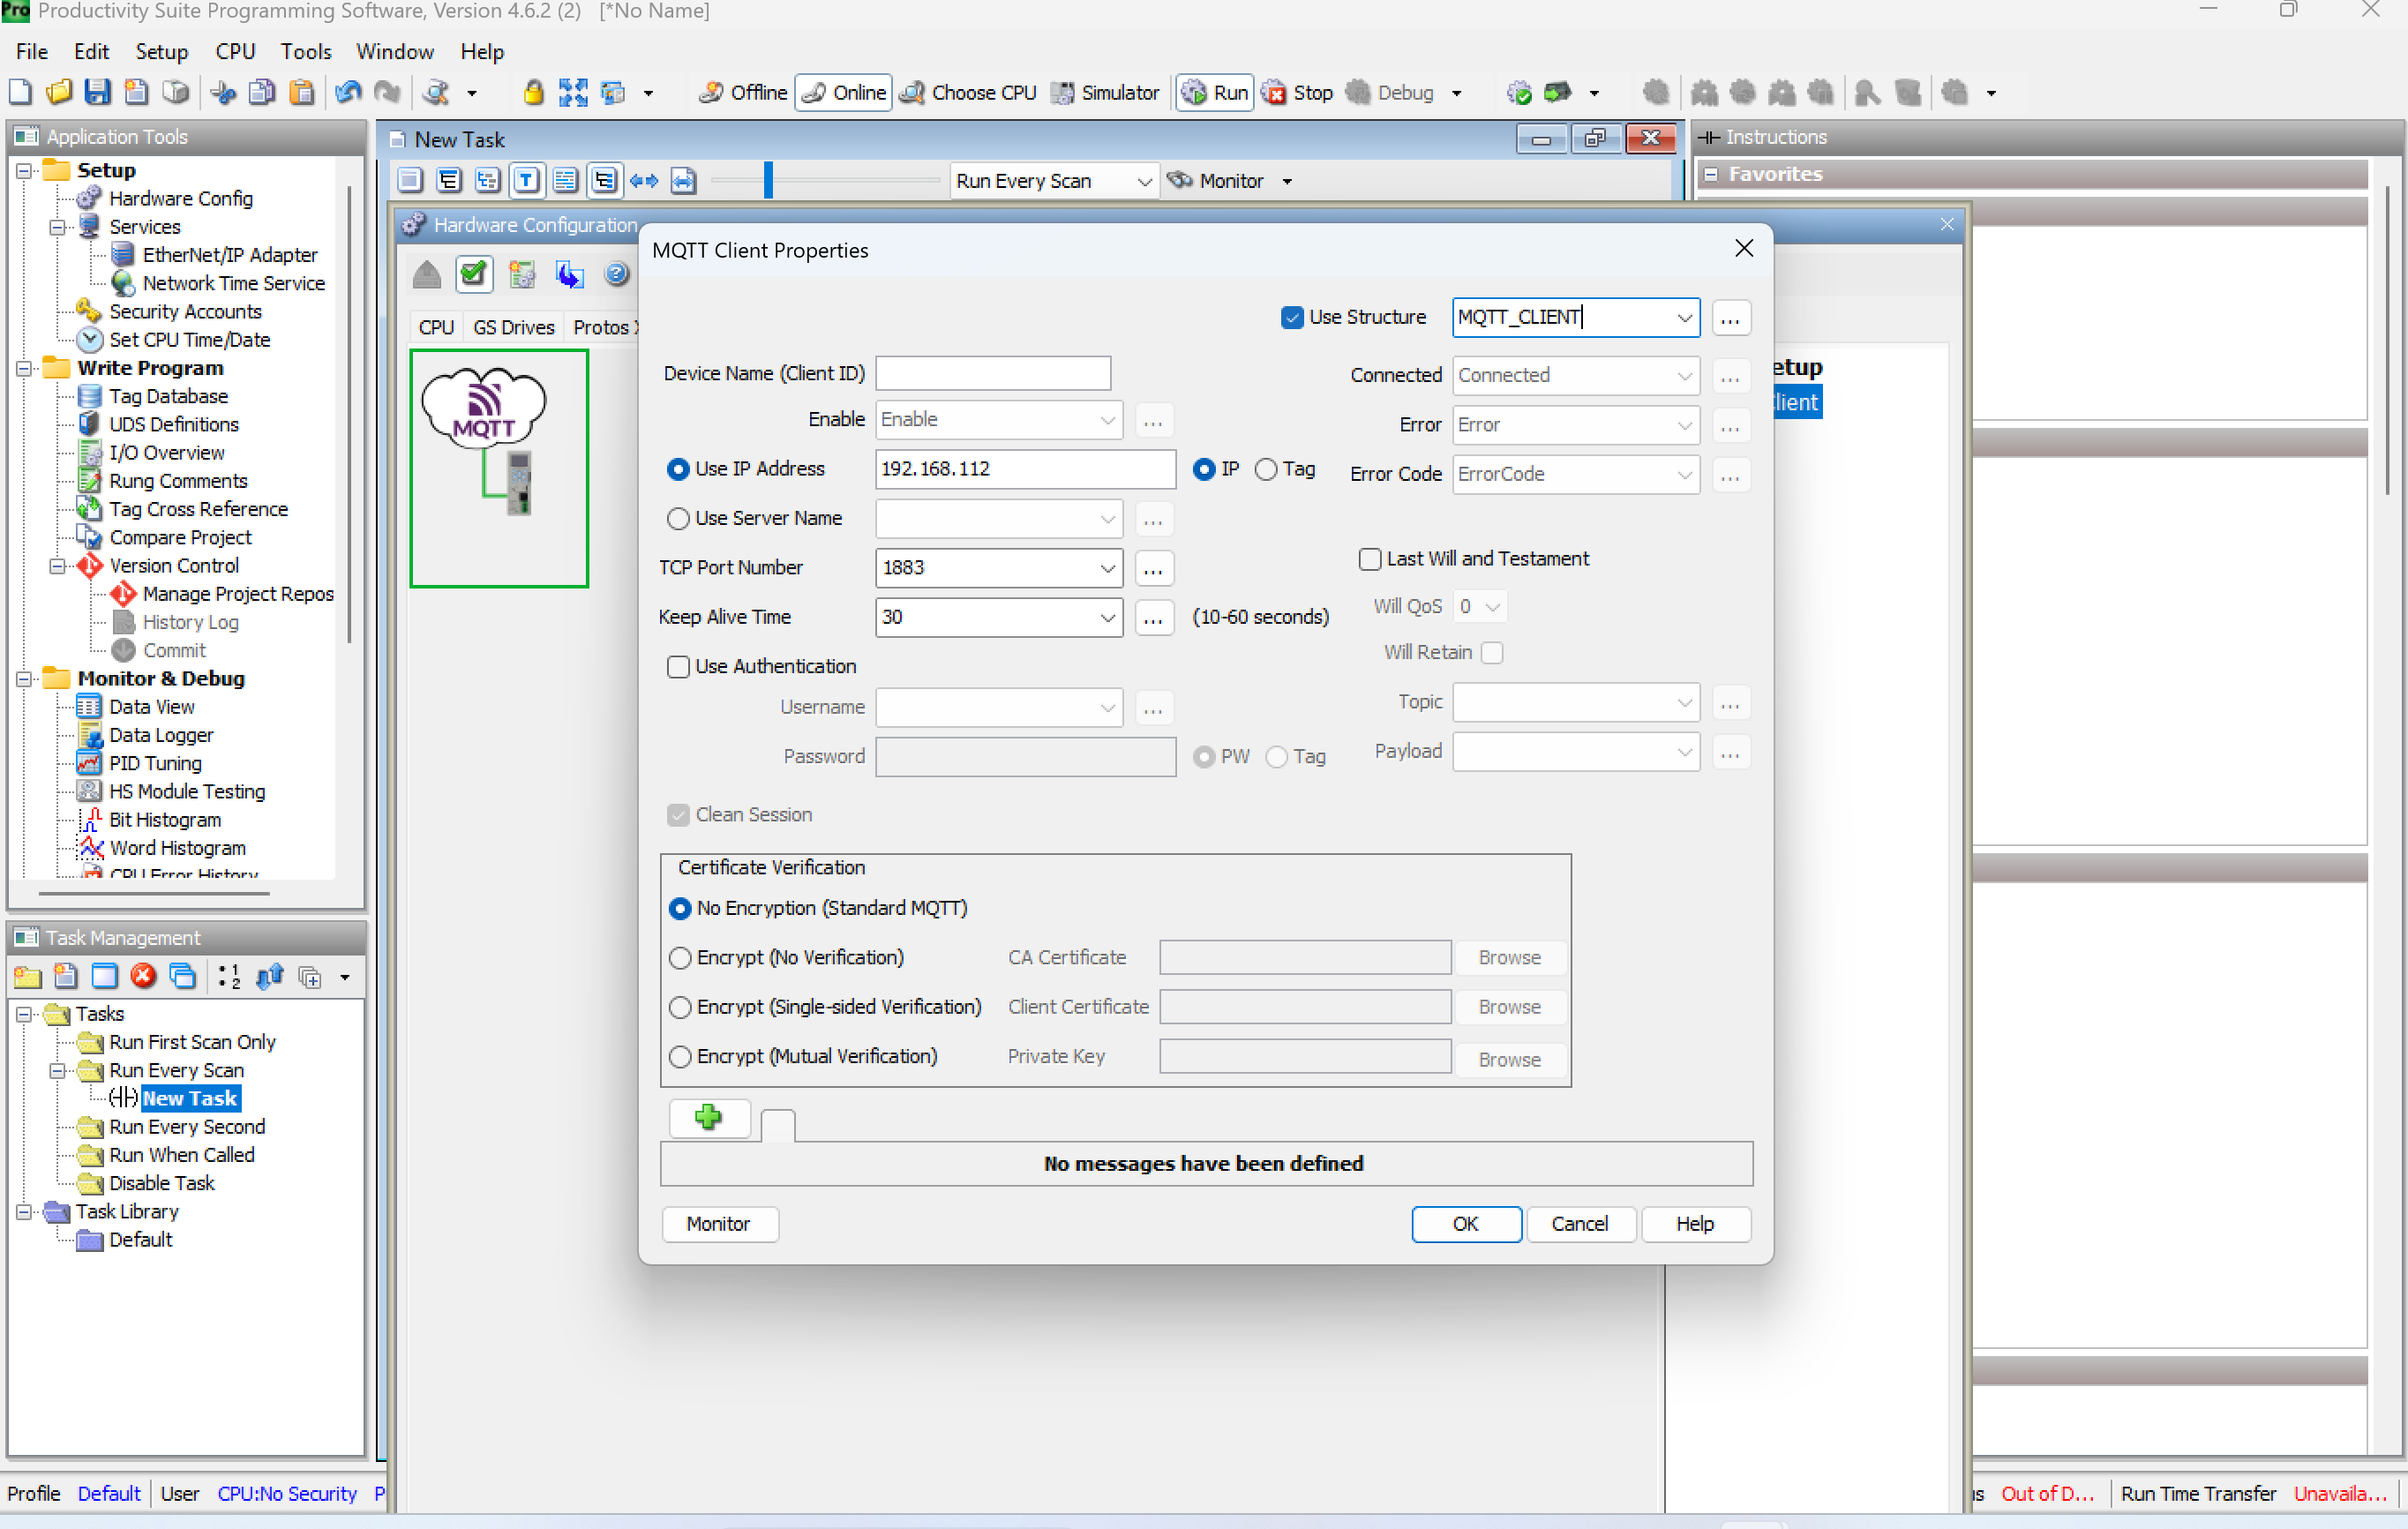Click the Monitor button in MQTT dialog

click(x=718, y=1223)
